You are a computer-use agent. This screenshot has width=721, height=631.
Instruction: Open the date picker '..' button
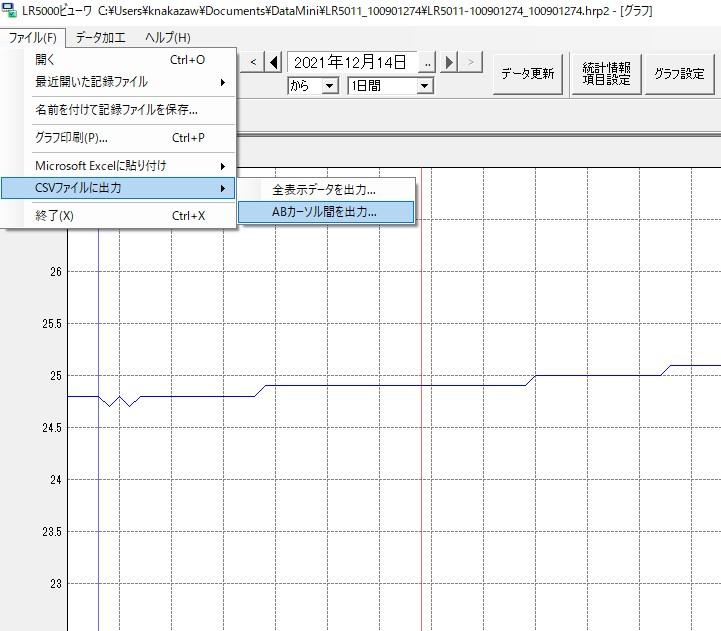428,63
